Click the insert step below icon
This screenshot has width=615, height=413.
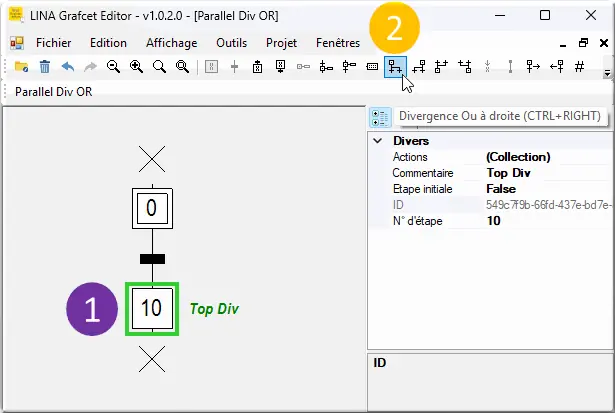[x=280, y=67]
